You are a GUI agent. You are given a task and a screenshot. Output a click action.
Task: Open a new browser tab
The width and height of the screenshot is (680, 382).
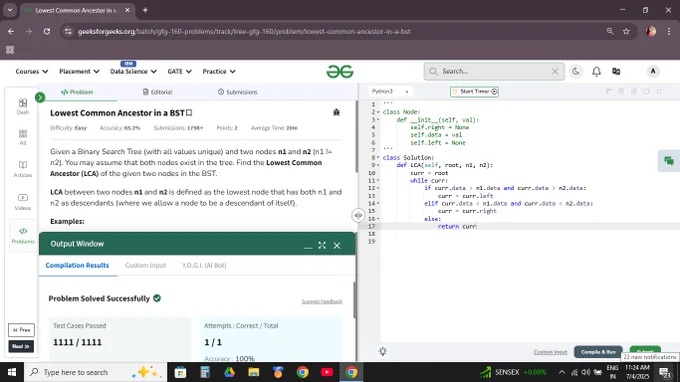click(145, 10)
